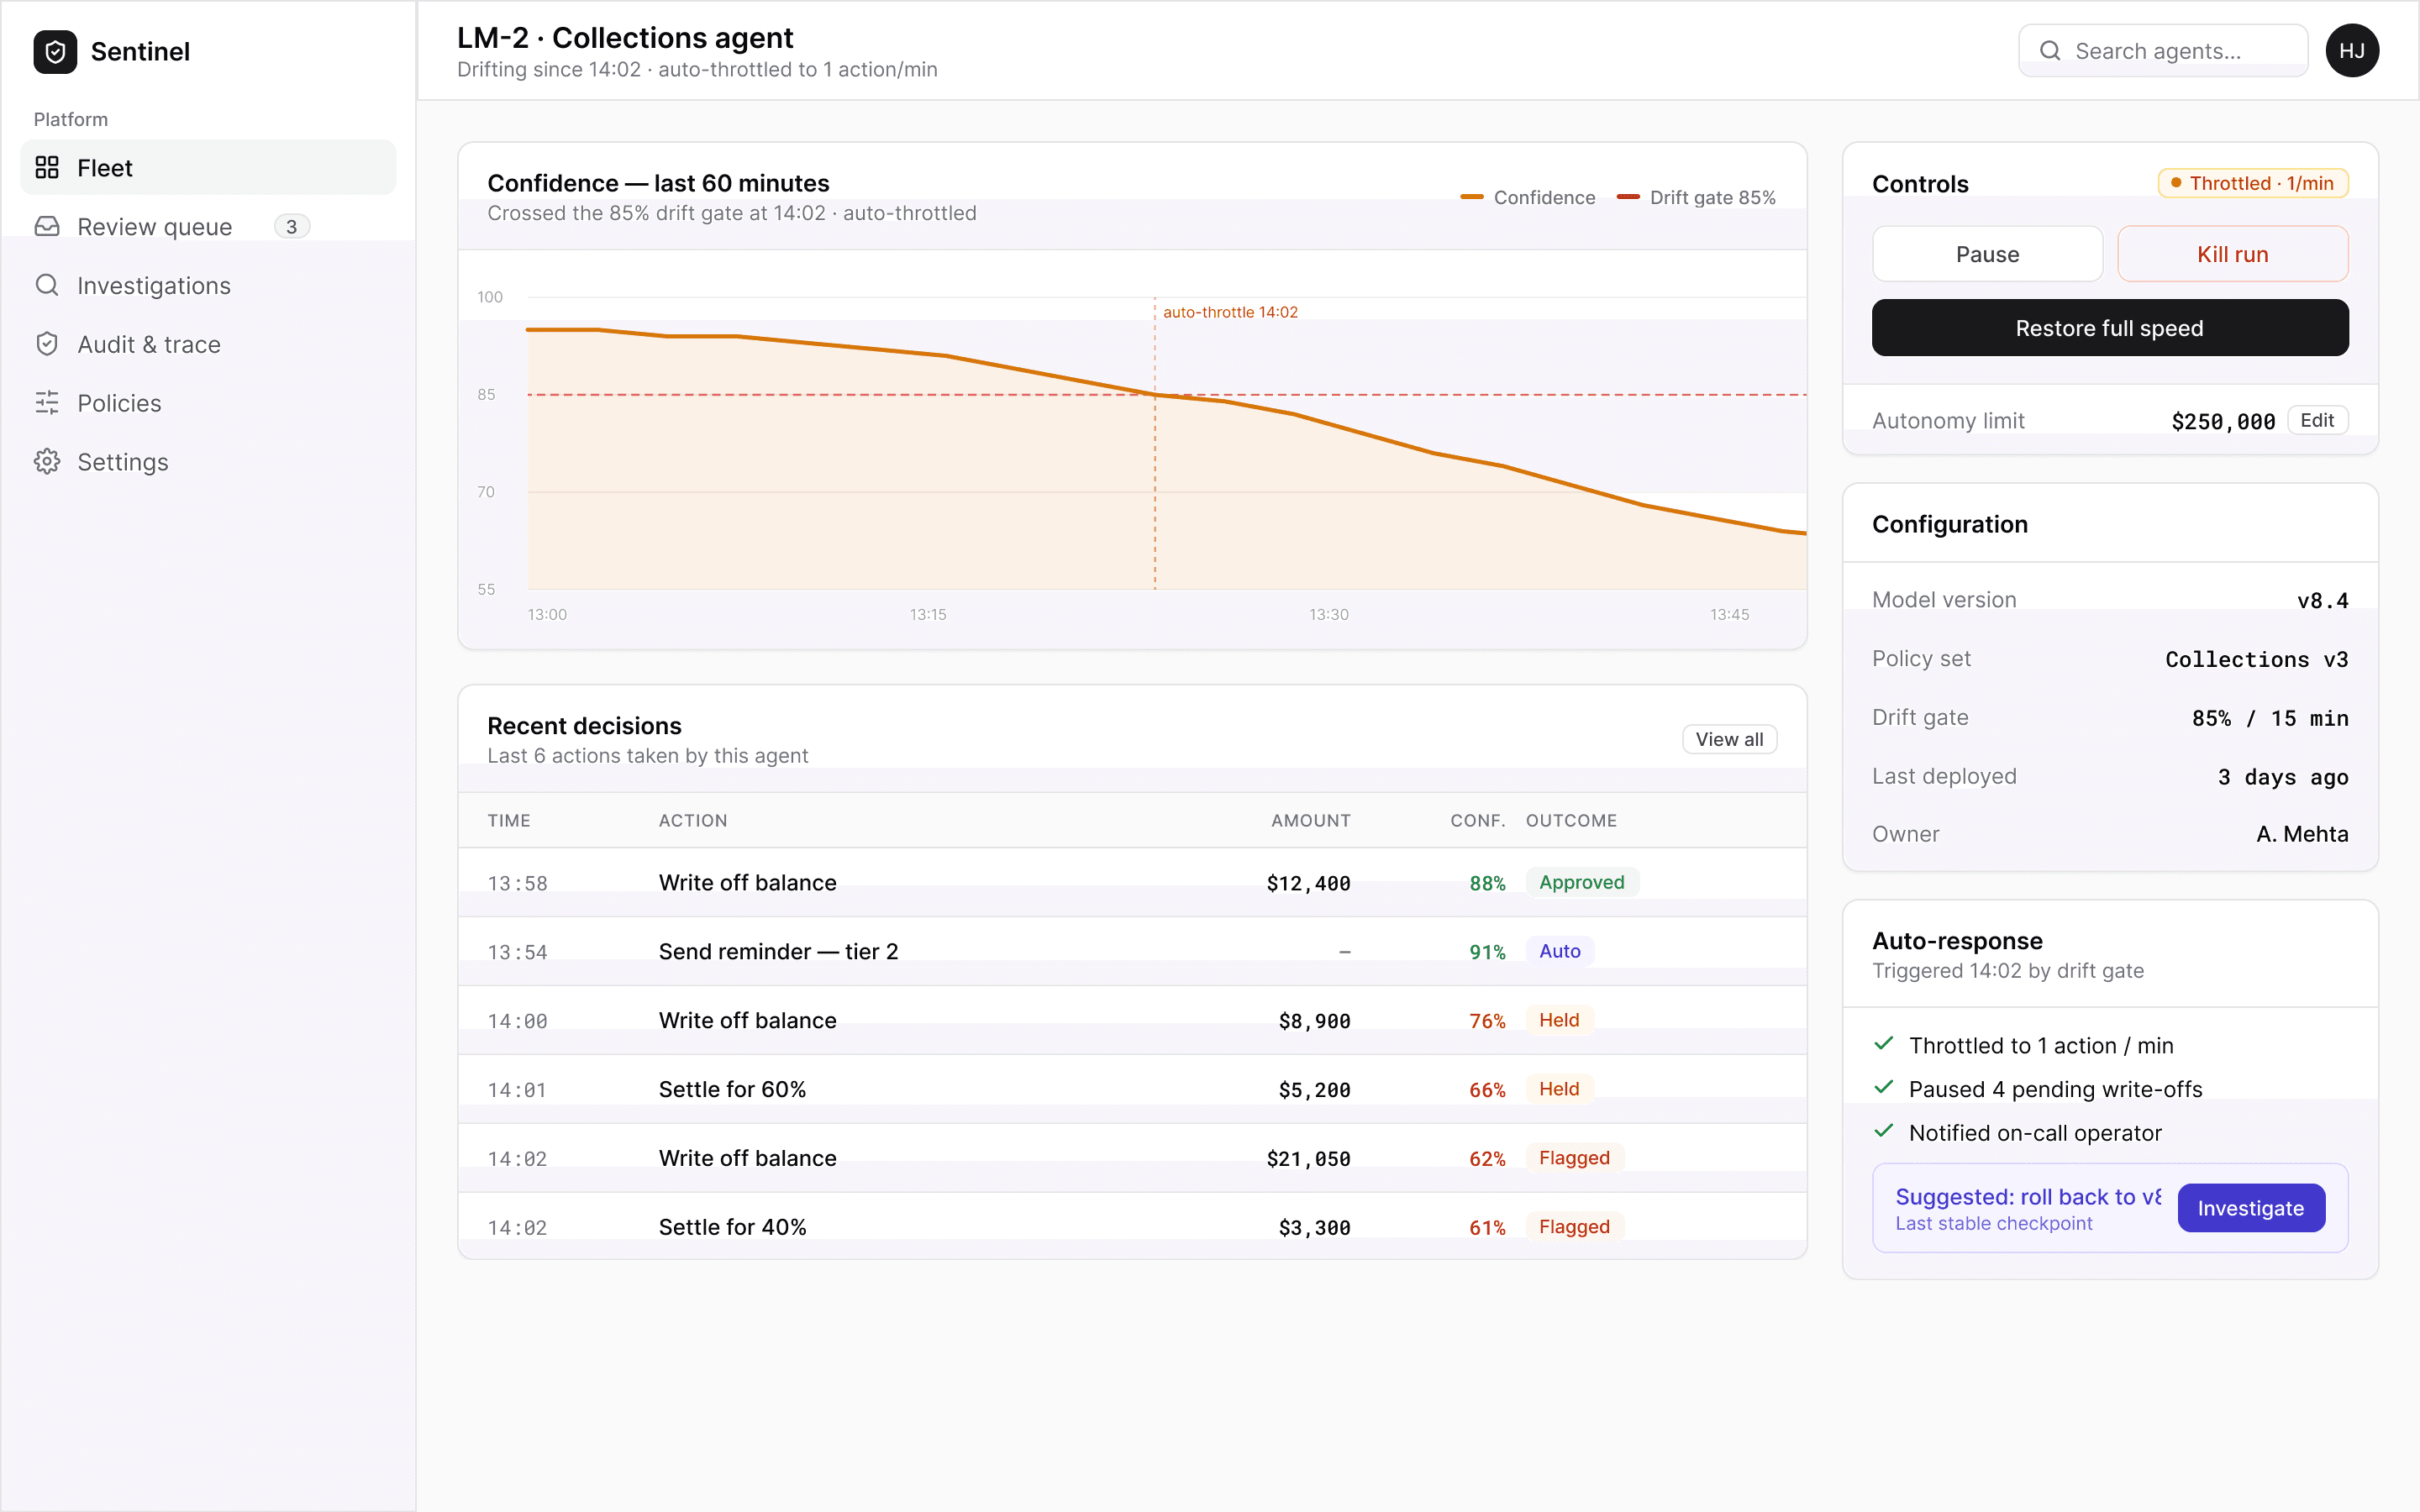The width and height of the screenshot is (2420, 1512).
Task: Click the search magnifier icon in the agent search field
Action: point(2050,51)
